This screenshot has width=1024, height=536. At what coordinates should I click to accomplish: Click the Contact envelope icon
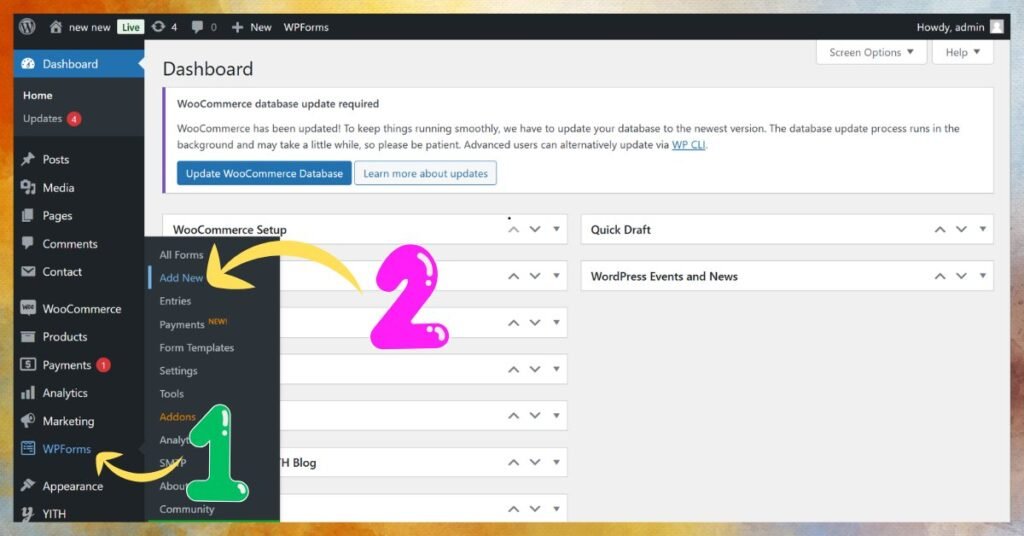(27, 272)
